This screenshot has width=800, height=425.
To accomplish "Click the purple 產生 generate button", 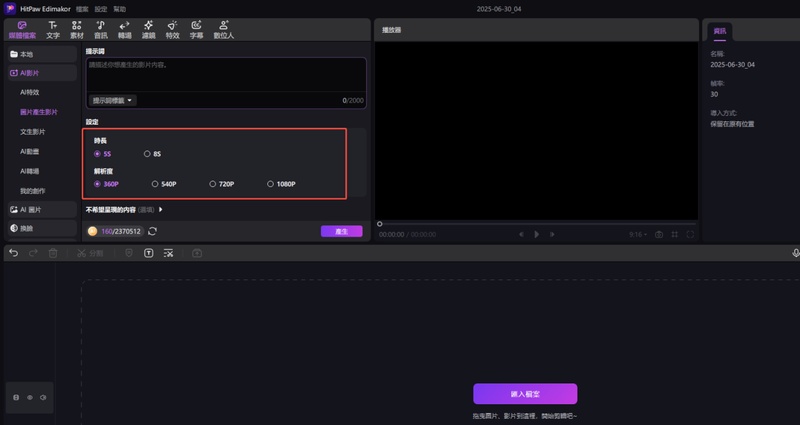I will point(341,231).
